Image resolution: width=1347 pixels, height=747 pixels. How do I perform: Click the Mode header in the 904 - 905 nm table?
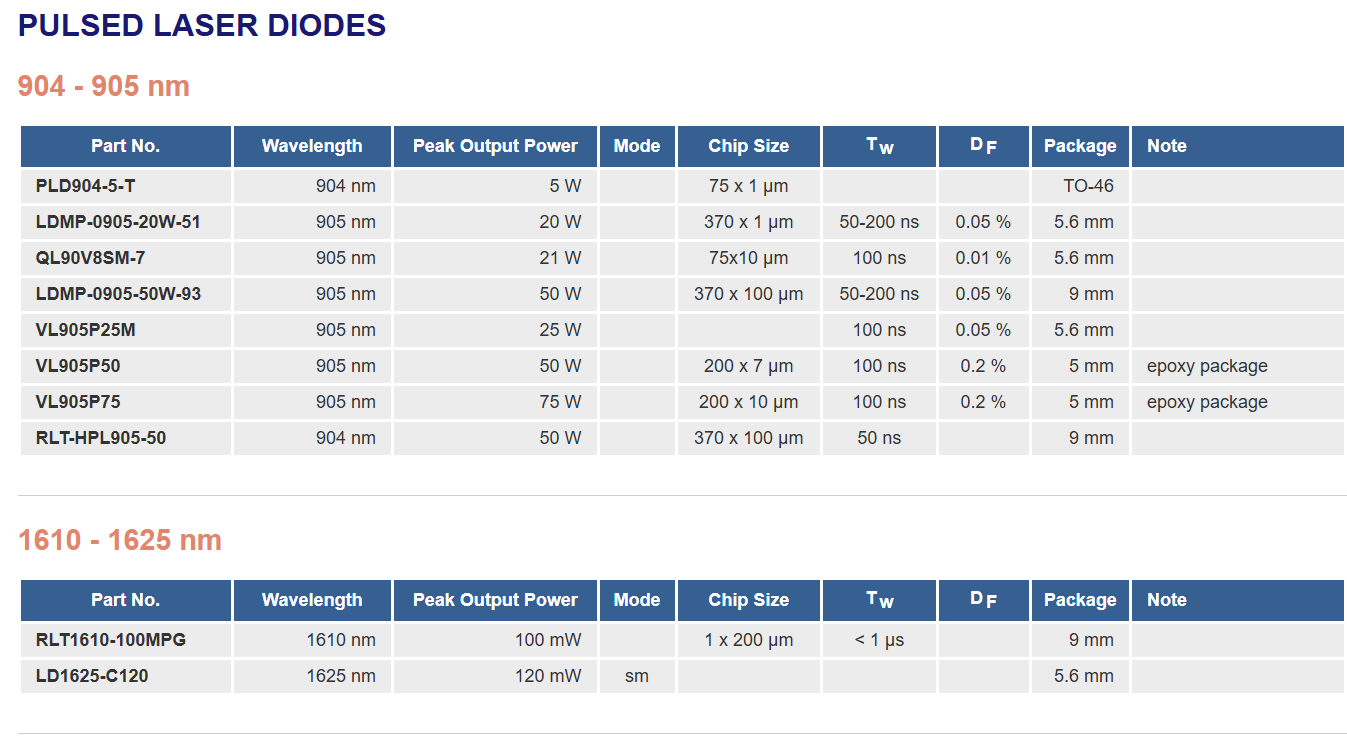click(x=637, y=146)
